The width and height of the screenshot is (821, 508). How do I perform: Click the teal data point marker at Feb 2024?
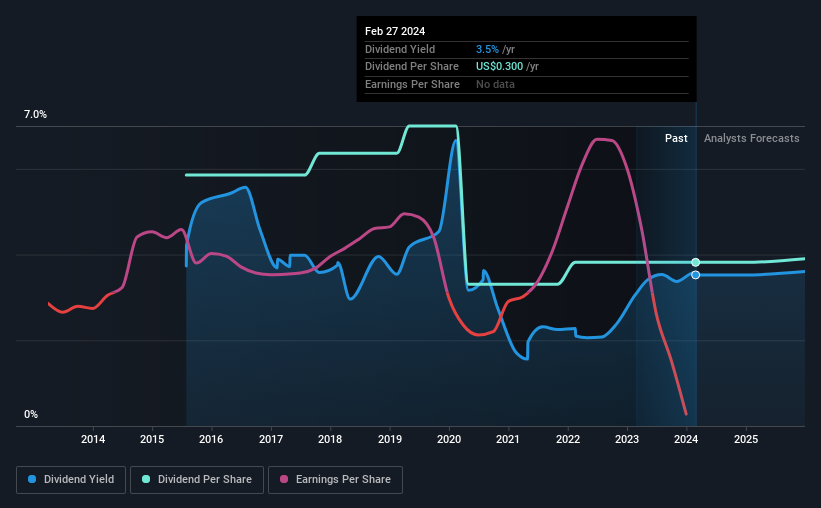tap(695, 262)
